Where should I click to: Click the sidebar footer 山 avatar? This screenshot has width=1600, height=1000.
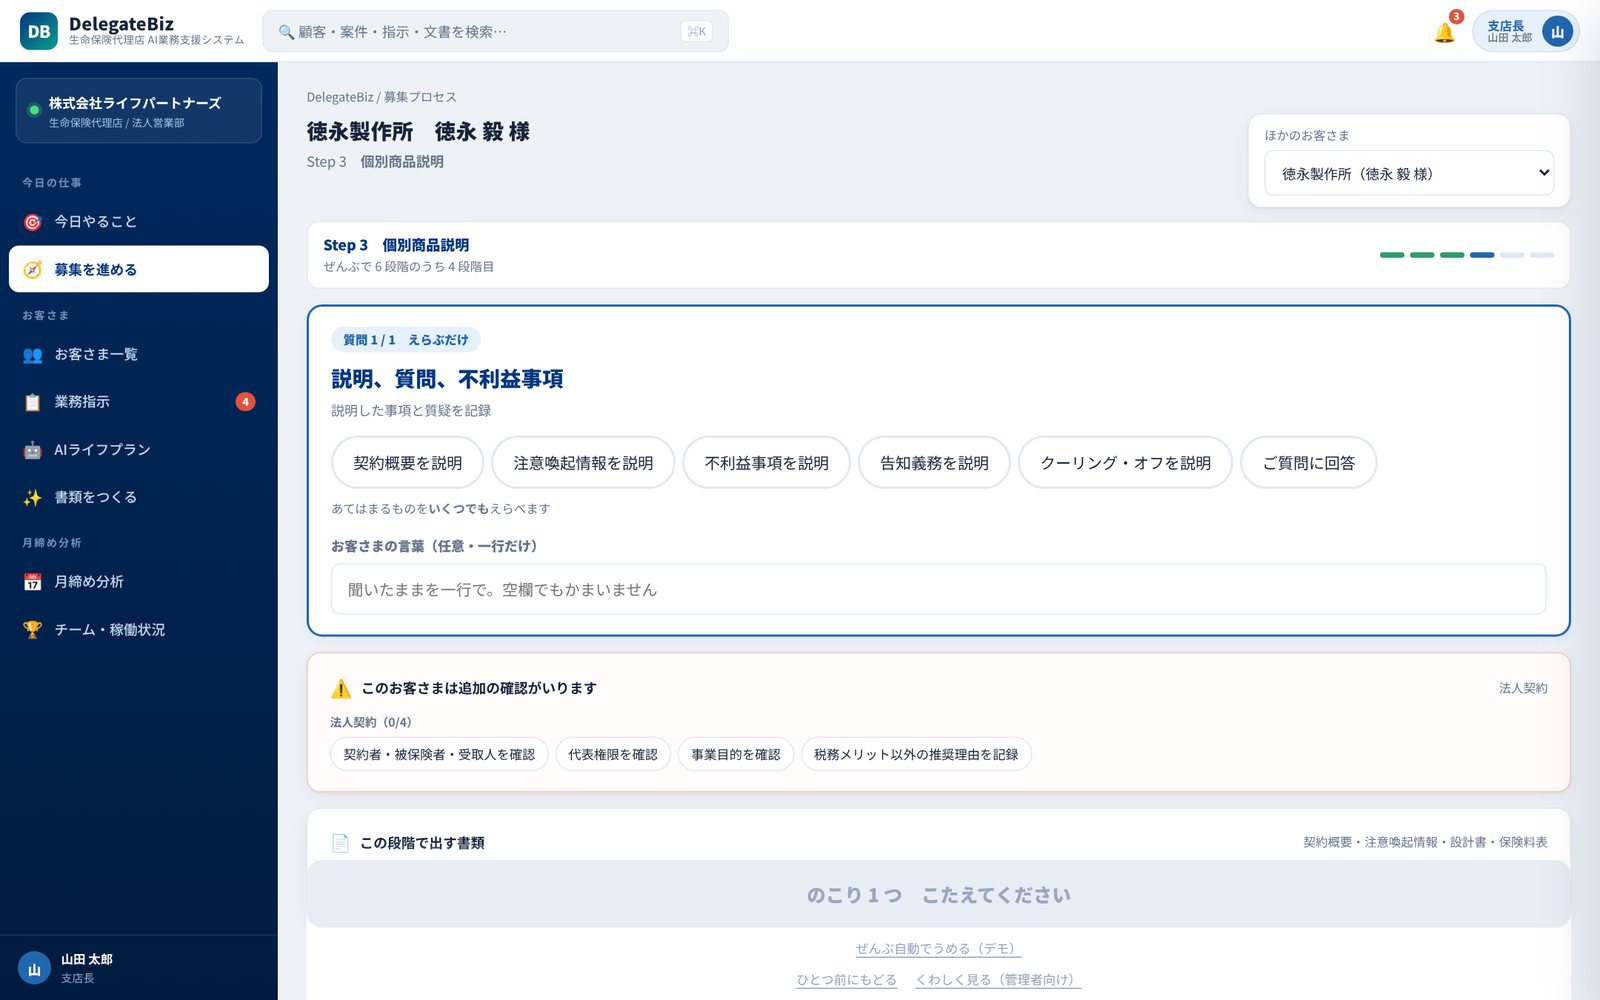[34, 968]
